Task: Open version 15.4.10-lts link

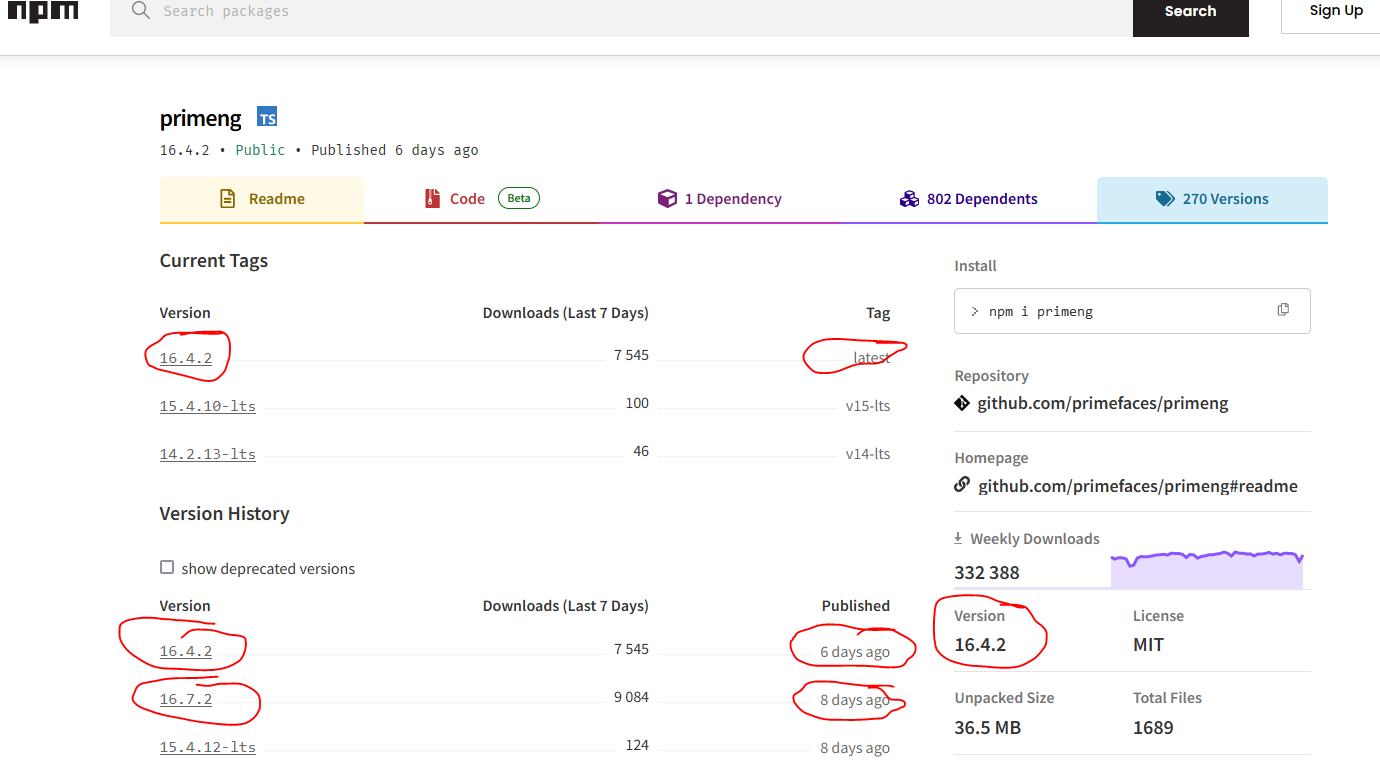Action: pos(208,406)
